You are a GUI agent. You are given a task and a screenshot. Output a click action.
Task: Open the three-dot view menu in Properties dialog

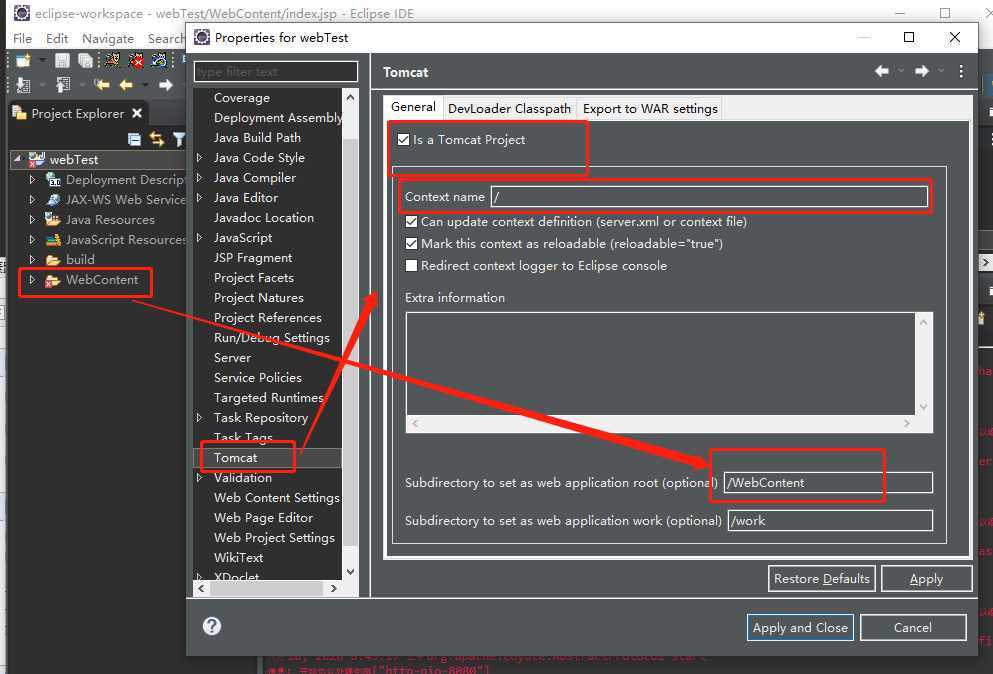tap(961, 71)
